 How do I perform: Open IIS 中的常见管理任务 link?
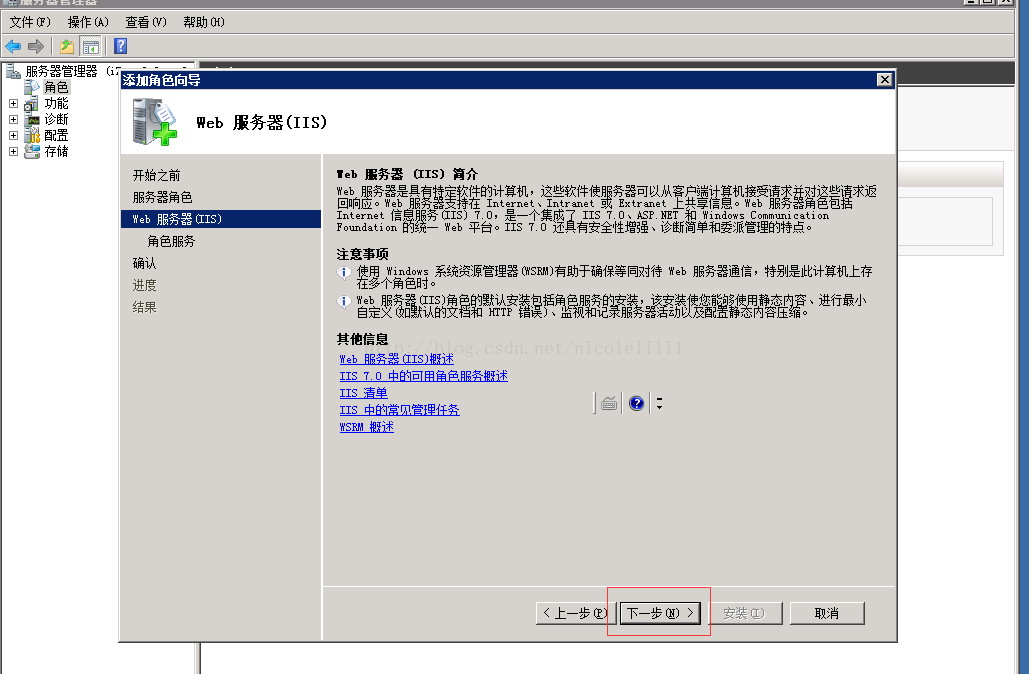tap(399, 410)
